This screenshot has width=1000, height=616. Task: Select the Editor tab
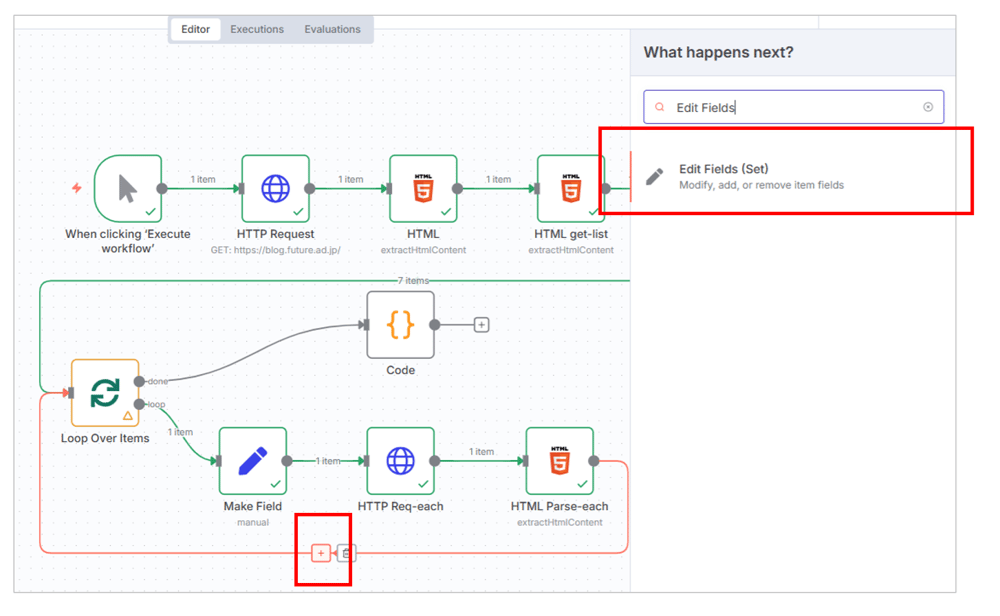195,29
